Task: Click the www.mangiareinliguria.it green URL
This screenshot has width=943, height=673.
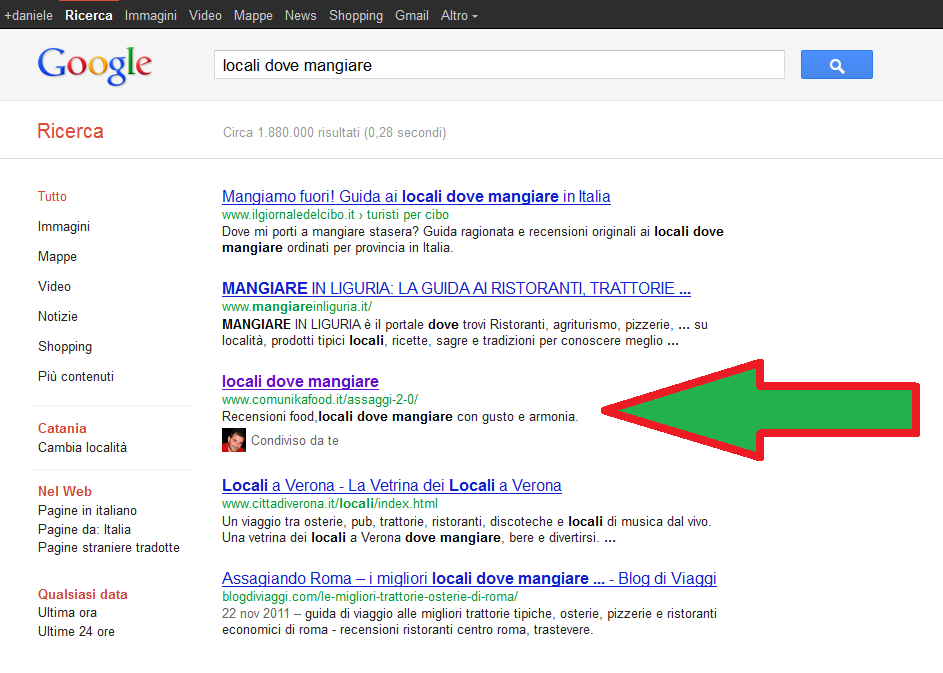Action: pos(297,307)
